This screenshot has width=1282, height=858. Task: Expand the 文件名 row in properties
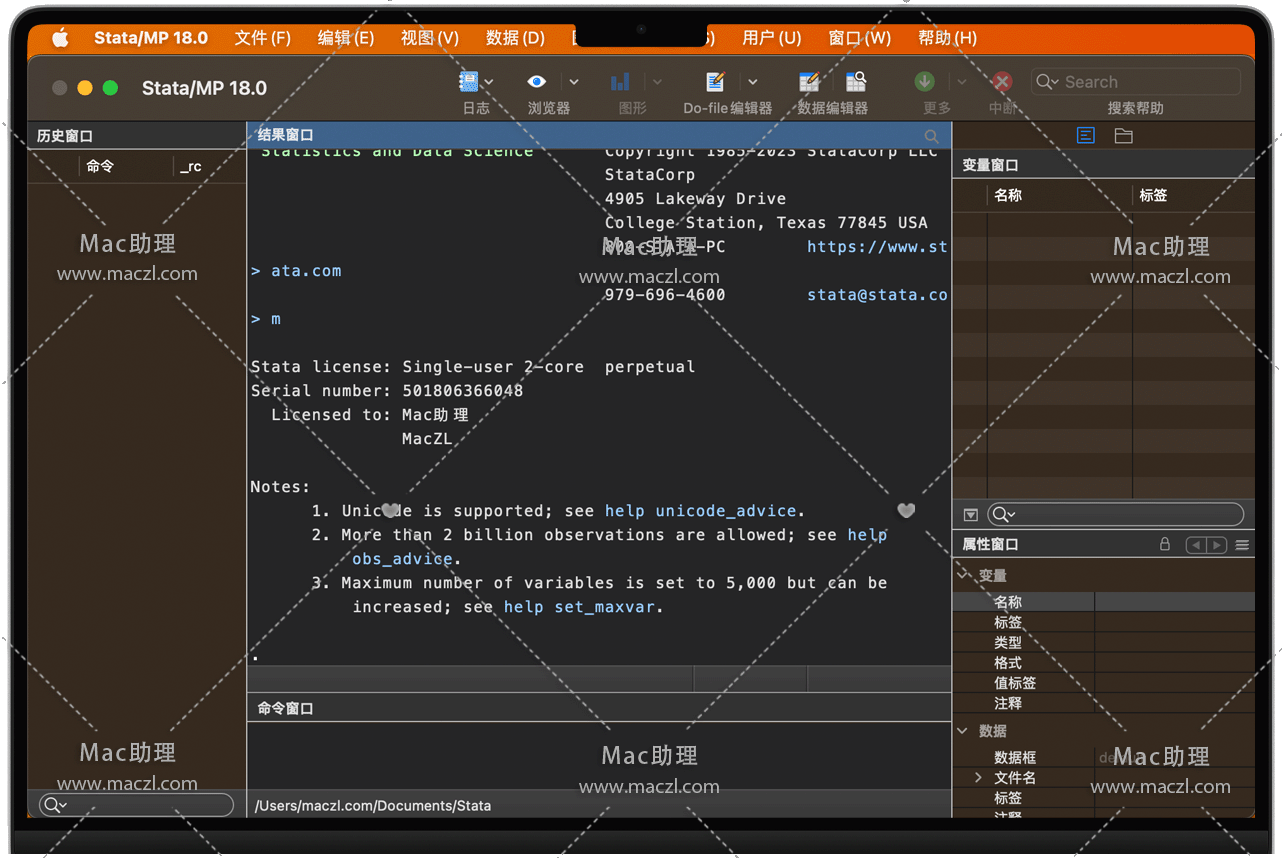979,777
